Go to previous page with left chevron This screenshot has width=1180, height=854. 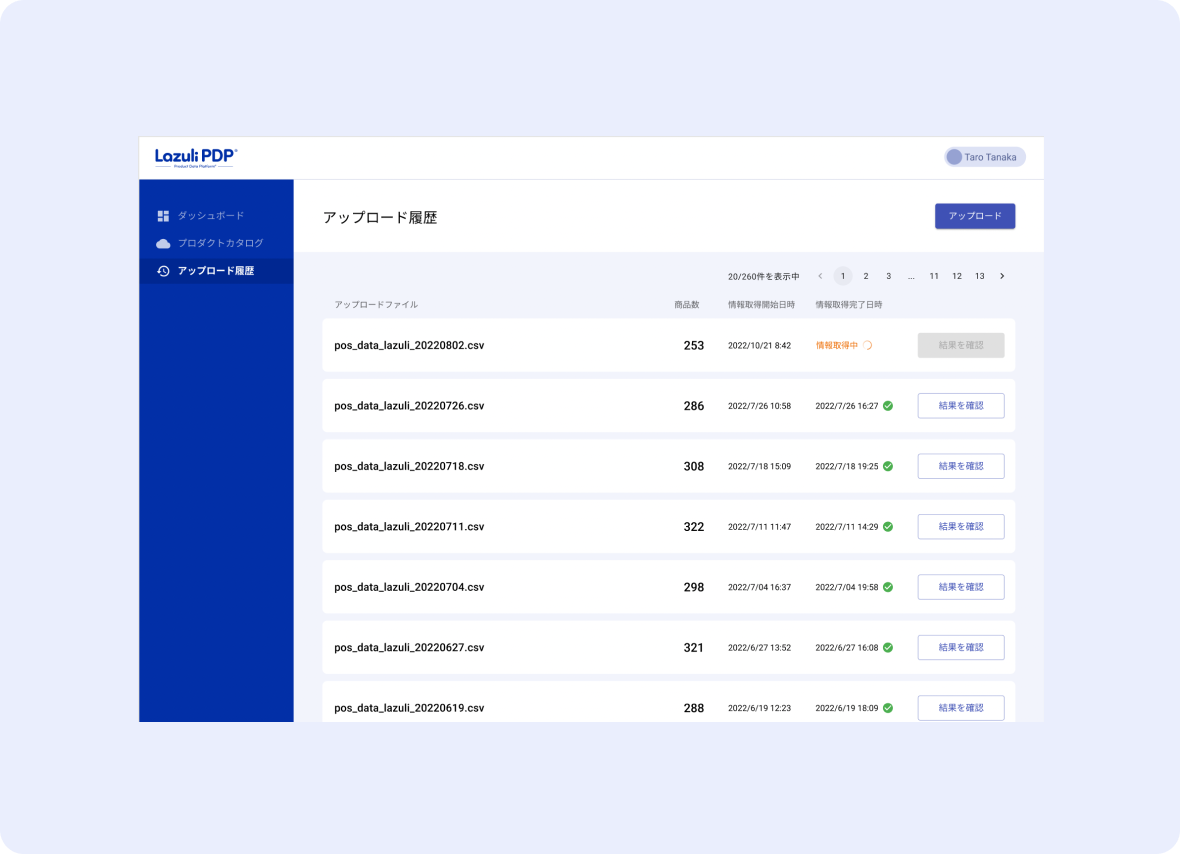[820, 276]
